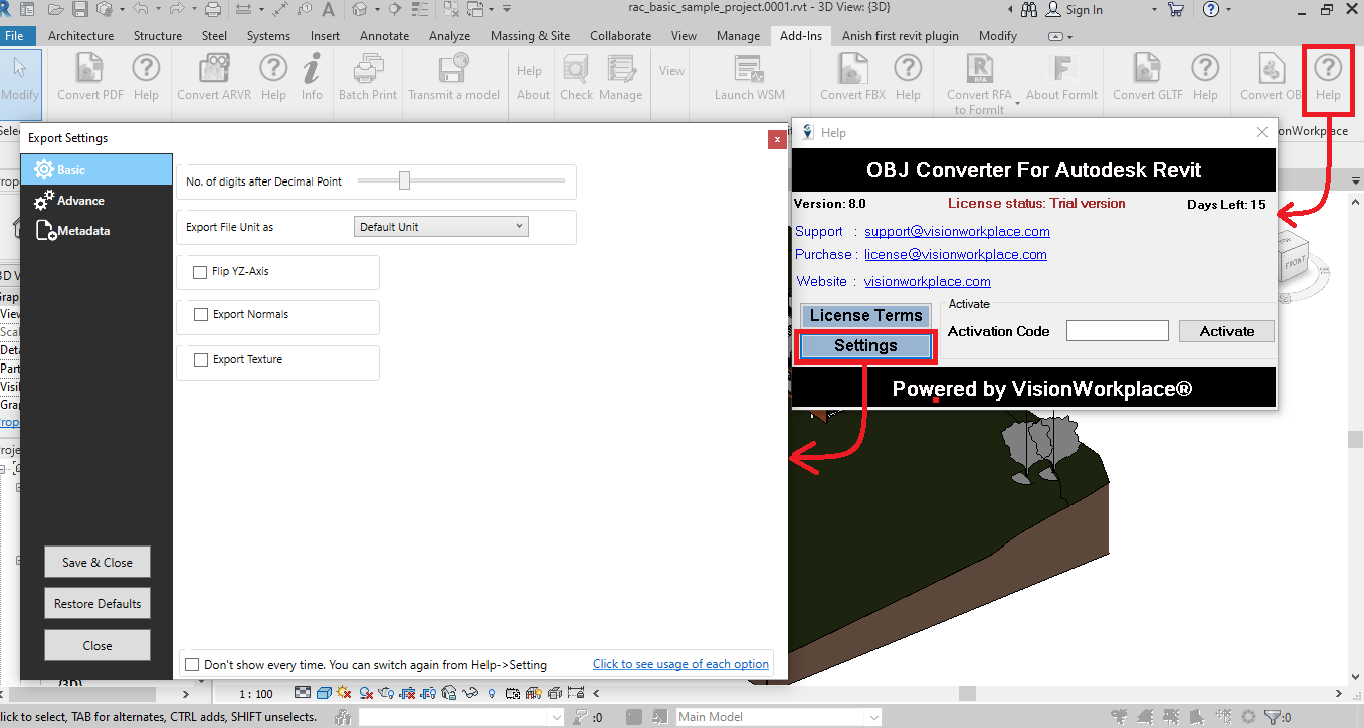Click the Convert GLTF ribbon icon

pyautogui.click(x=1146, y=69)
